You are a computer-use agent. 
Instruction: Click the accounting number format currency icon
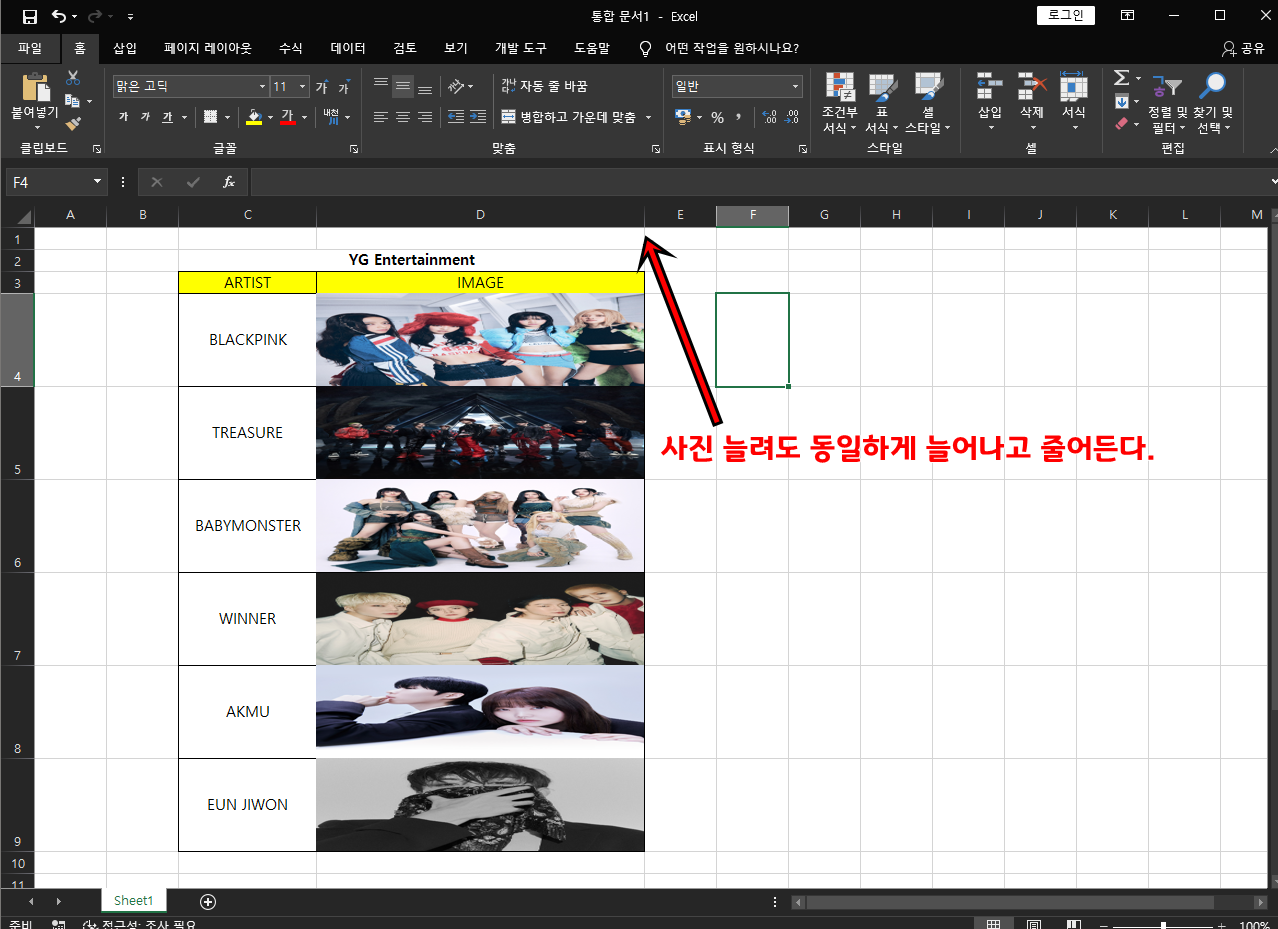tap(684, 117)
